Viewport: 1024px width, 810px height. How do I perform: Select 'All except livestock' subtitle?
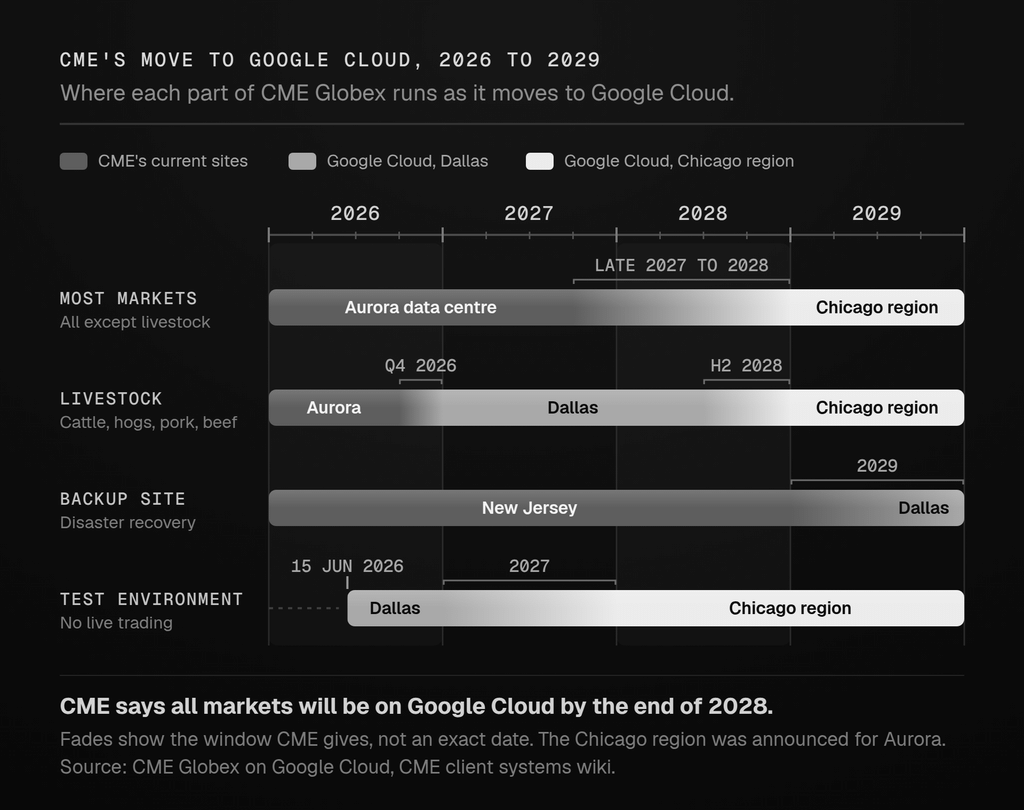coord(135,322)
